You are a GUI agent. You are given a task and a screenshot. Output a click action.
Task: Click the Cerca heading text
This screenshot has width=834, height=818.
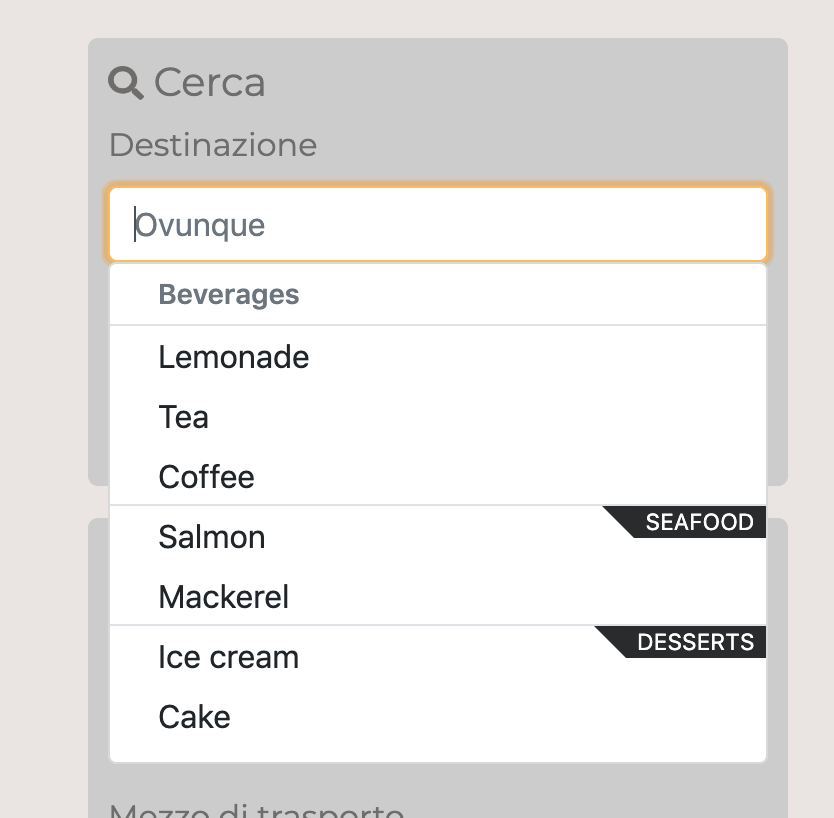click(209, 83)
